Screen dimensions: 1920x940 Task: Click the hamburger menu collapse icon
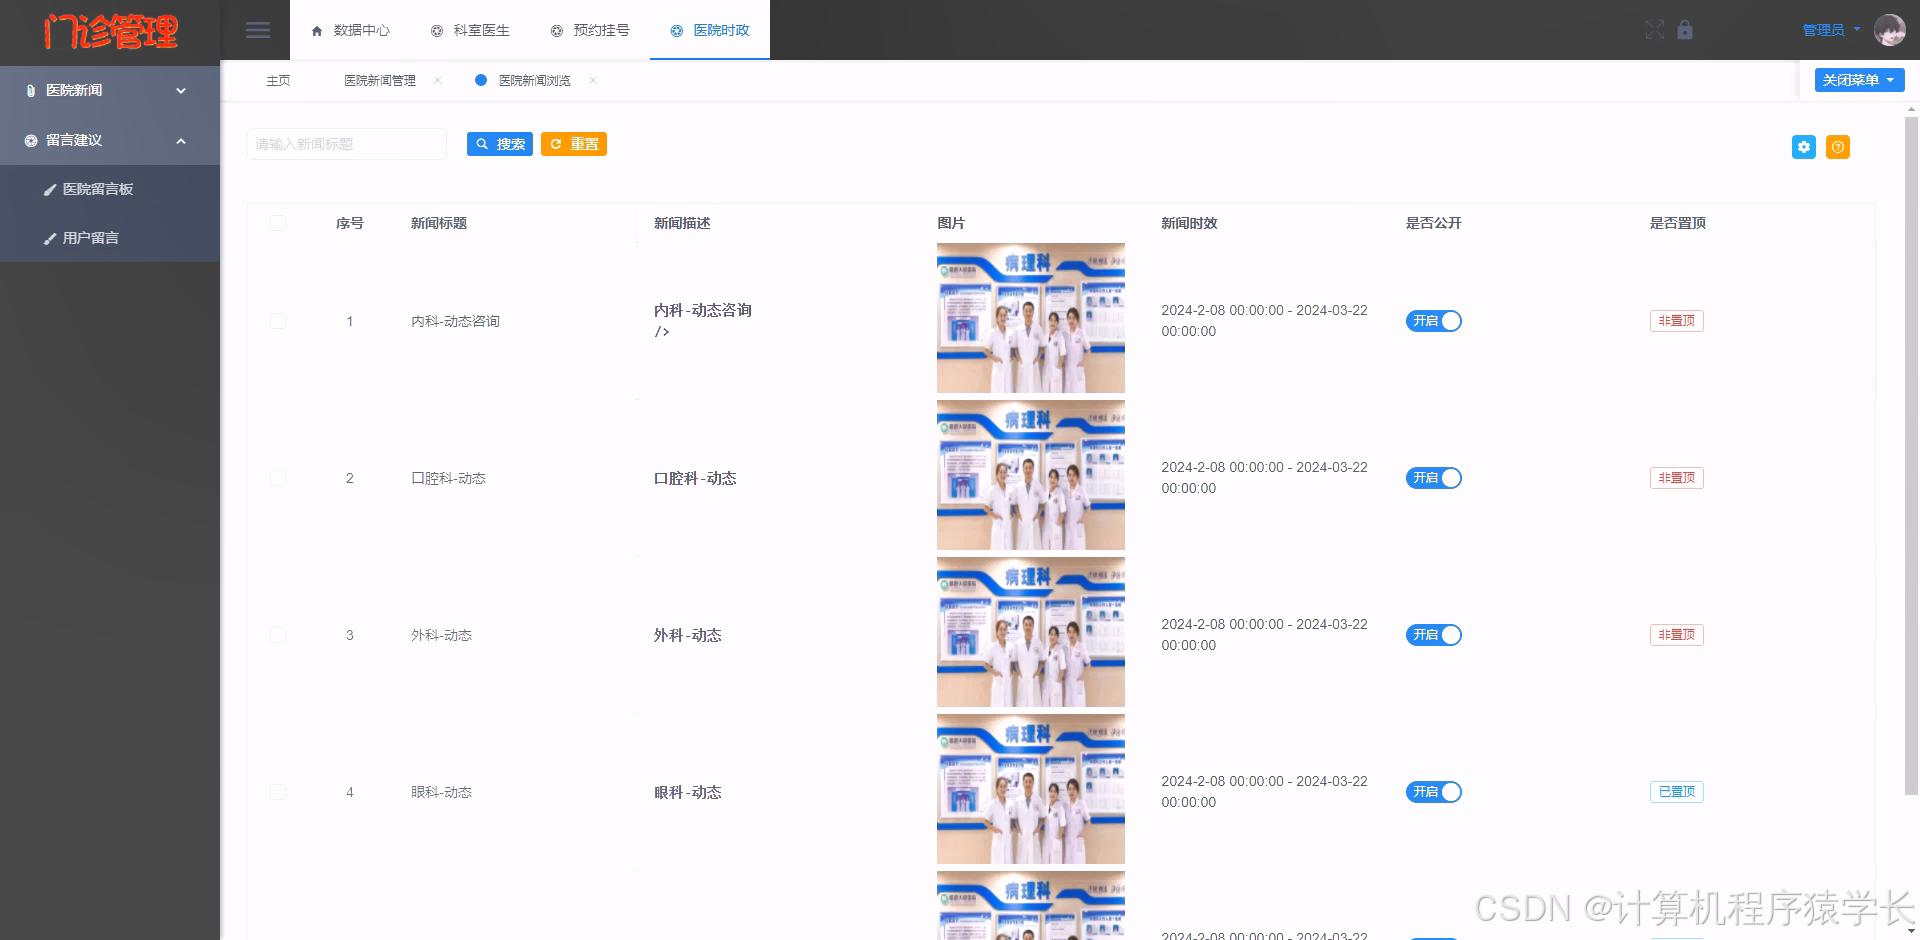point(258,30)
